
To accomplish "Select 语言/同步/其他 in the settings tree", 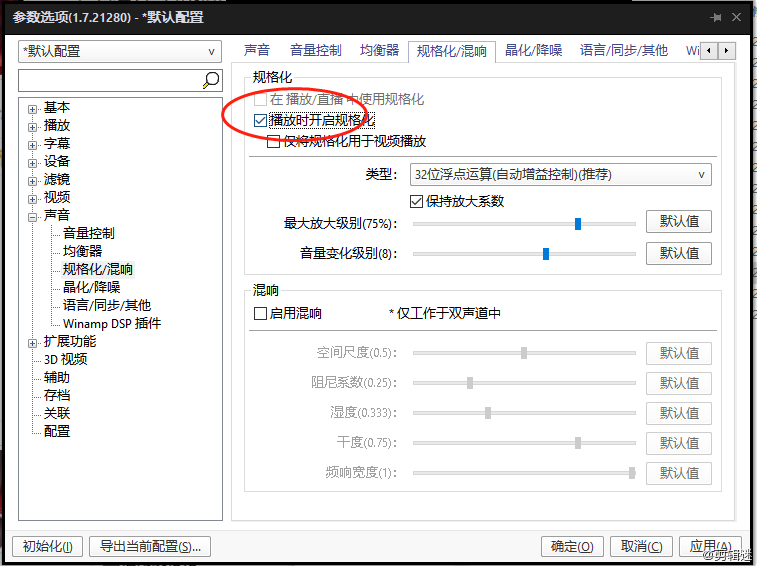I will [107, 305].
